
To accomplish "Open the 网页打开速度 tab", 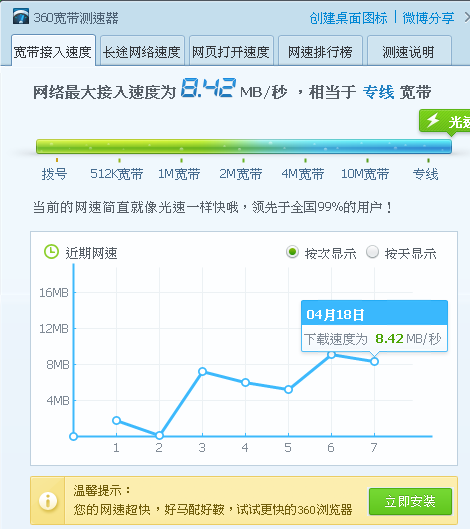I will click(x=231, y=51).
